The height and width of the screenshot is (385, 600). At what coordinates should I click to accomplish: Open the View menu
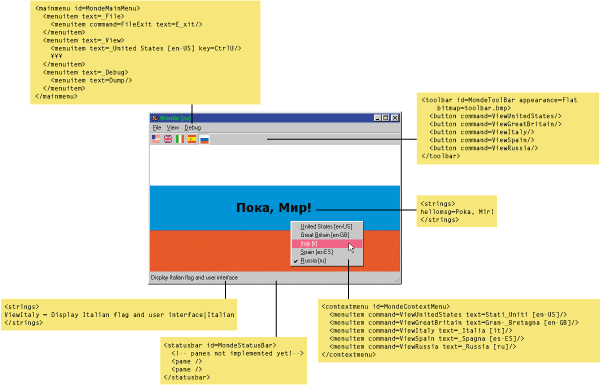173,127
